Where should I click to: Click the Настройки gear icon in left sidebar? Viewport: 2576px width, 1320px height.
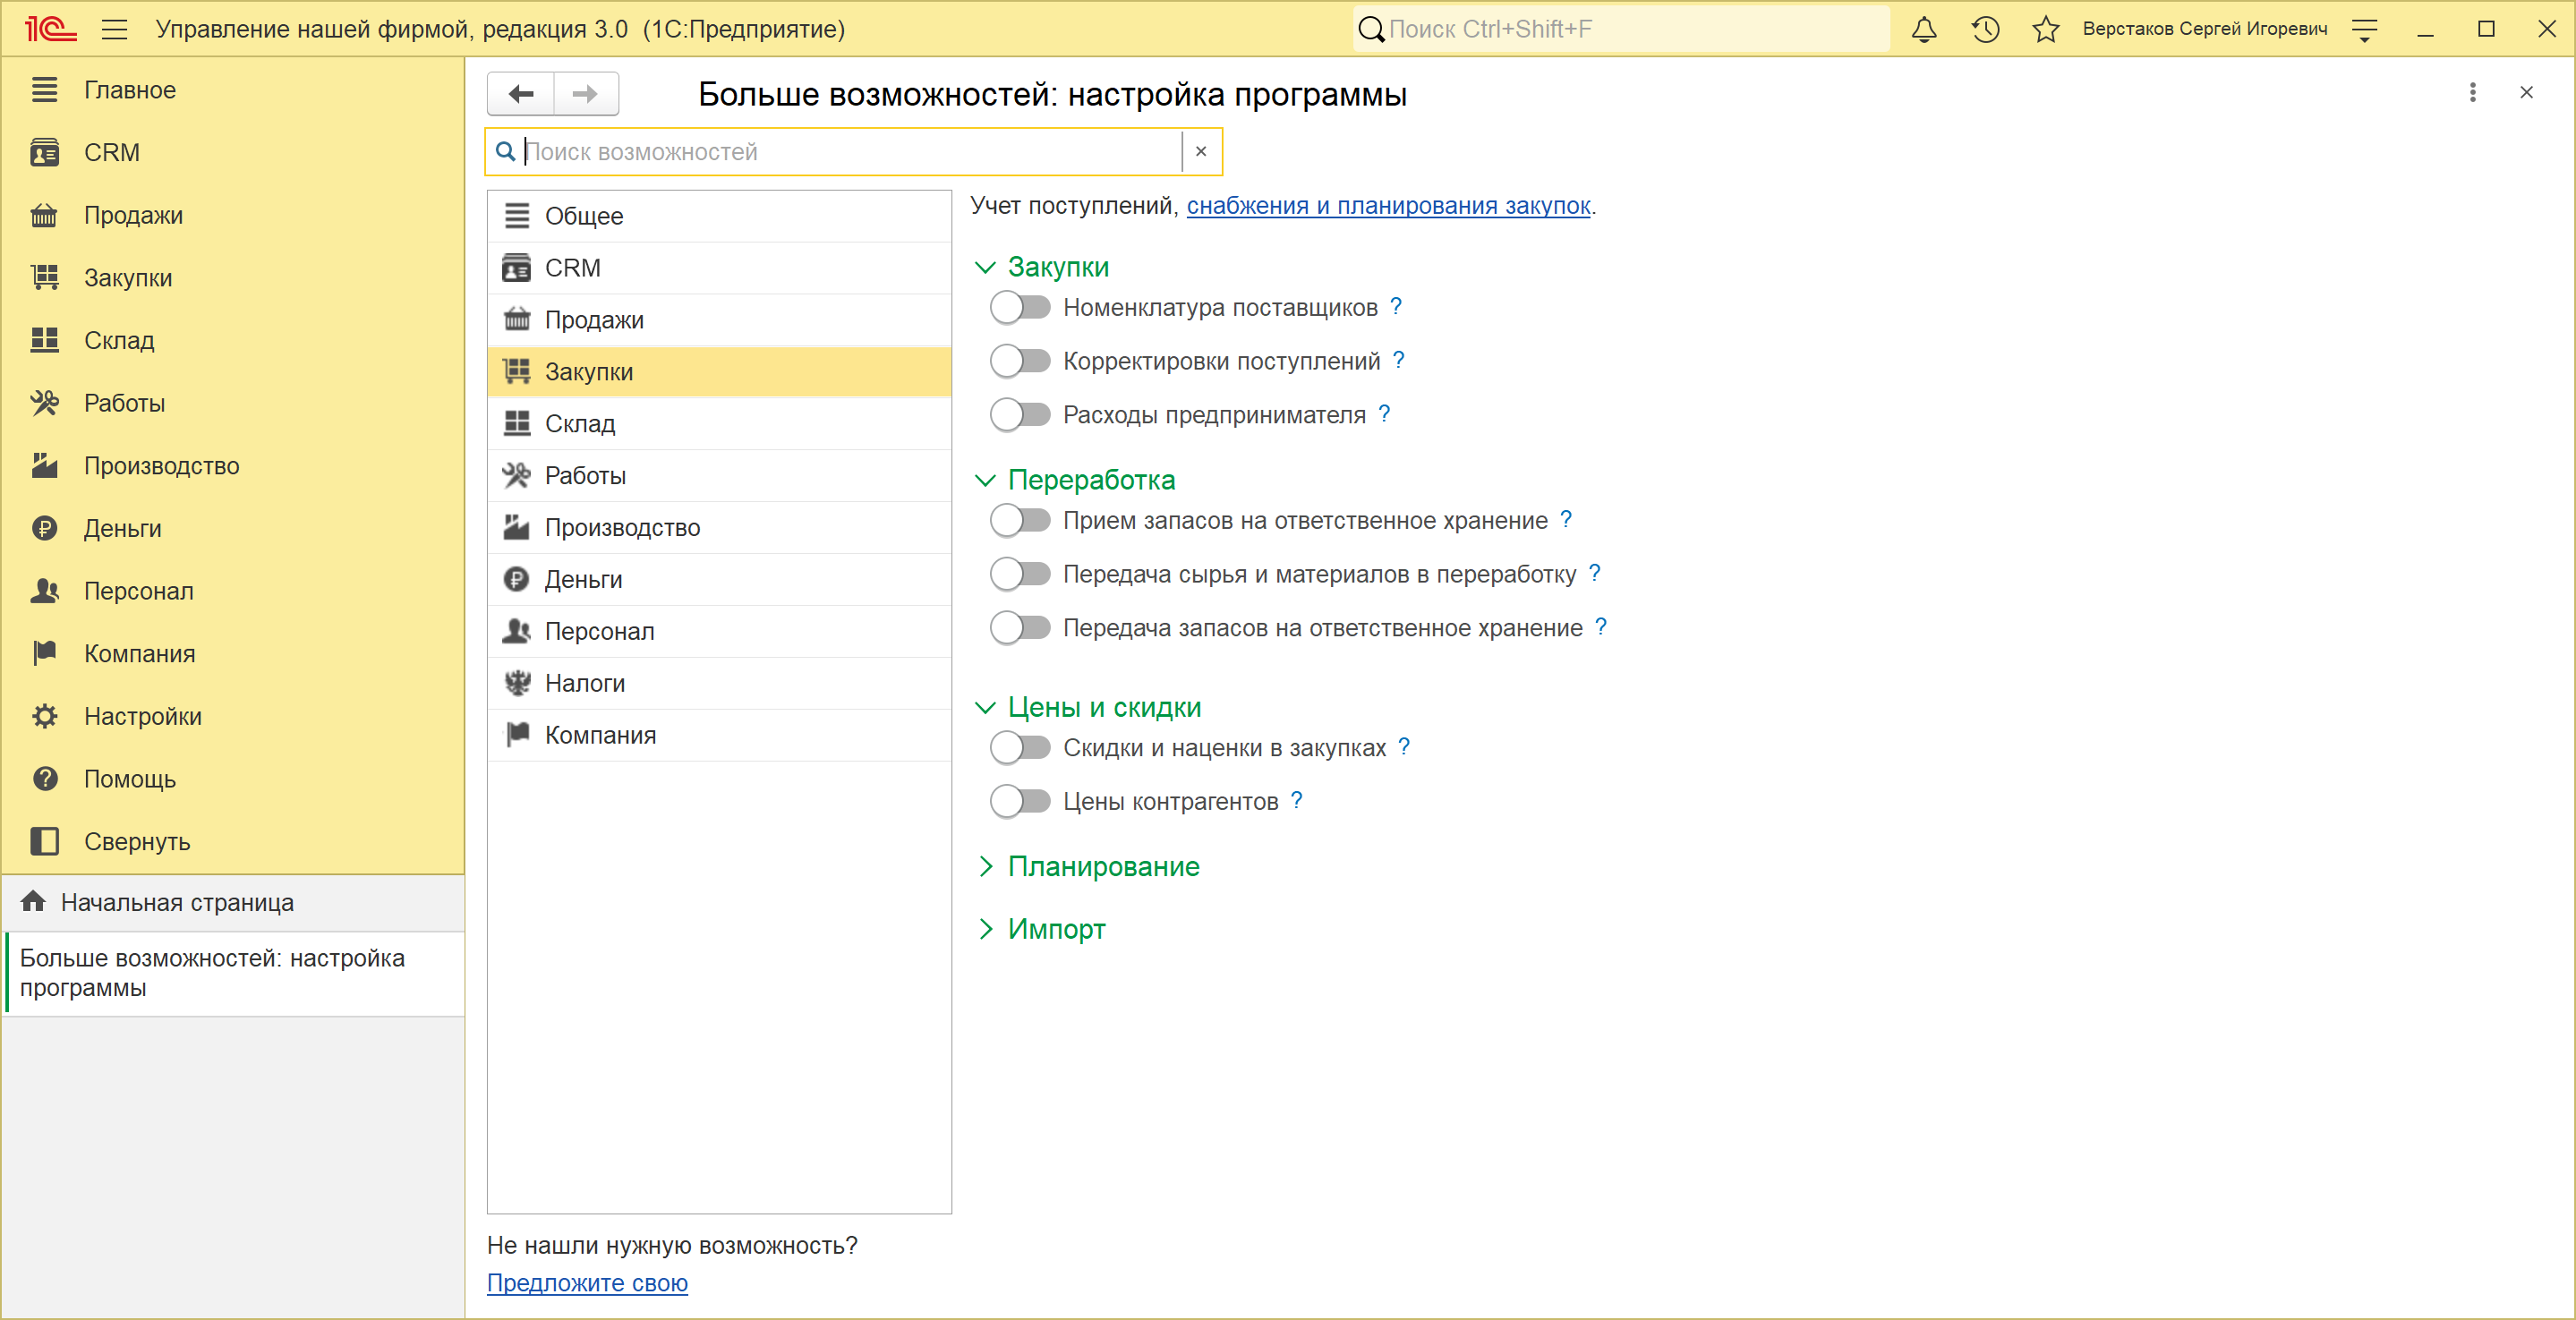point(45,716)
